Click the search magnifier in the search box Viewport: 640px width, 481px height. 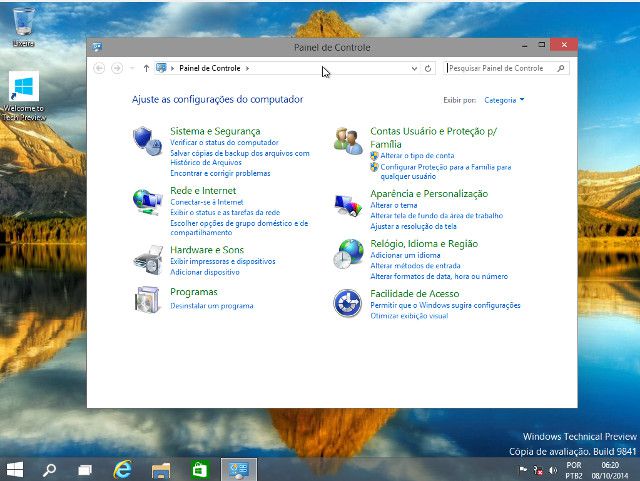click(x=561, y=68)
